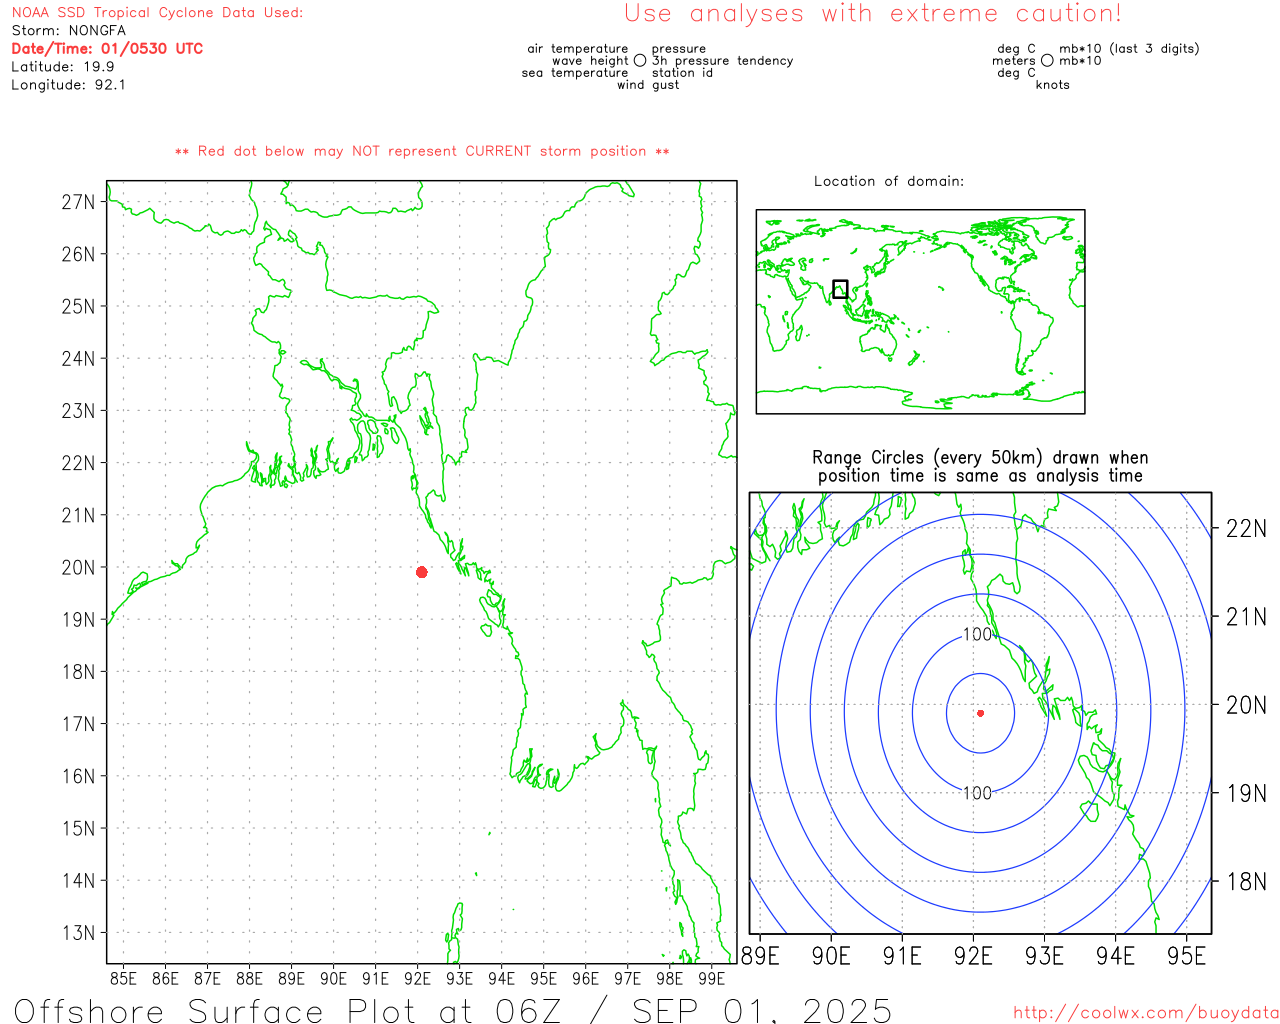Image resolution: width=1280 pixels, height=1024 pixels.
Task: Click the world overview map thumbnail
Action: (x=920, y=312)
